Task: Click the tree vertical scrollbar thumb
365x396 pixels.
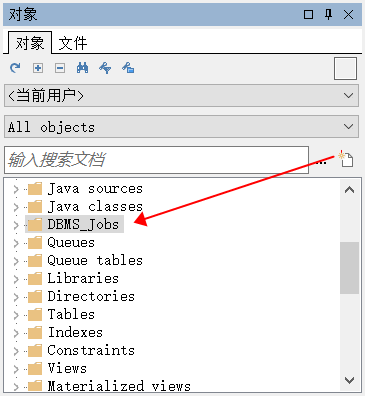Action: tap(349, 268)
